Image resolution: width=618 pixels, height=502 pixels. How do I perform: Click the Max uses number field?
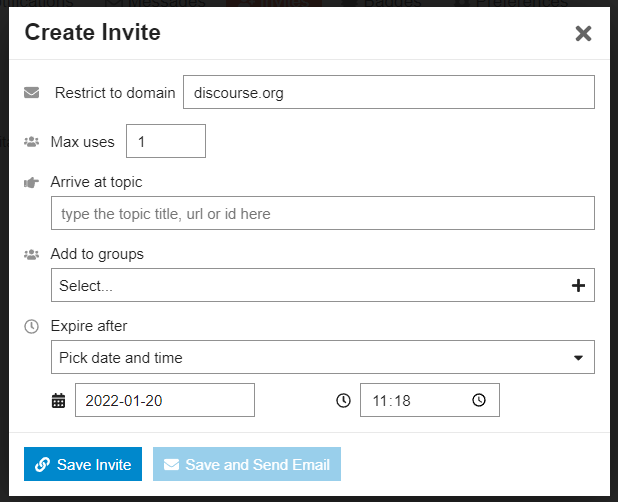pos(166,141)
